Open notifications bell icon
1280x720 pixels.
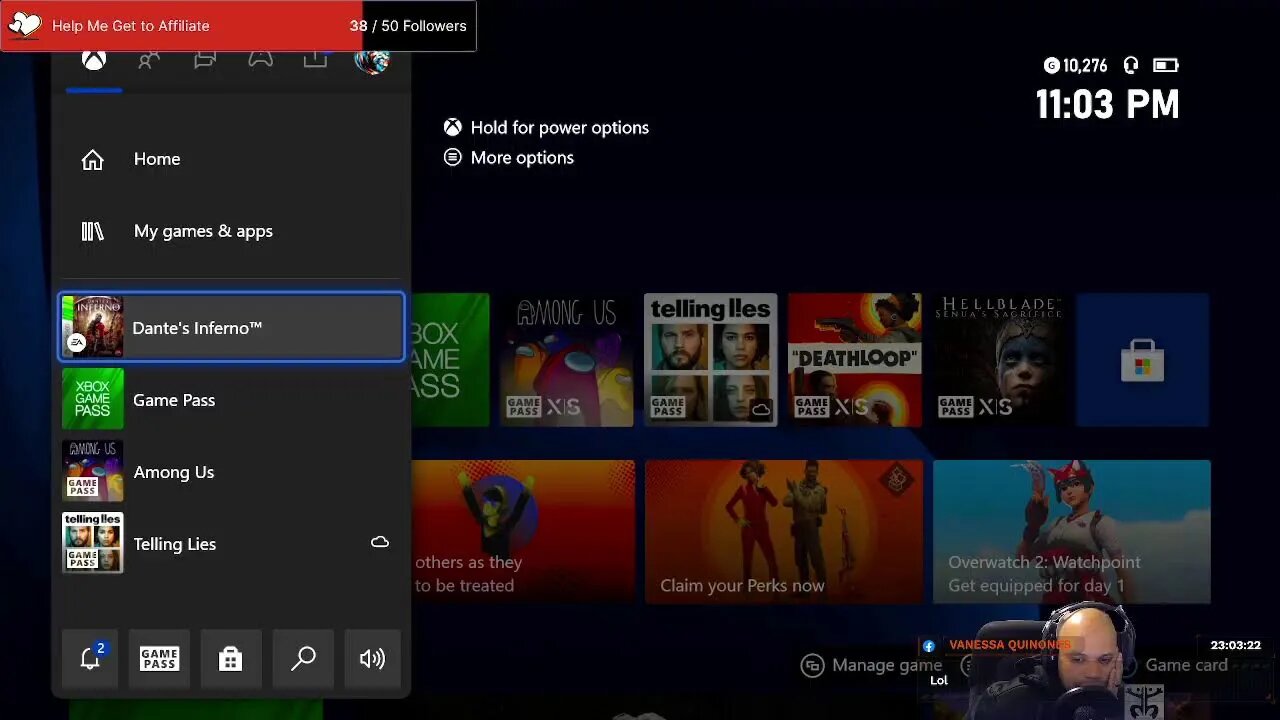pyautogui.click(x=90, y=658)
